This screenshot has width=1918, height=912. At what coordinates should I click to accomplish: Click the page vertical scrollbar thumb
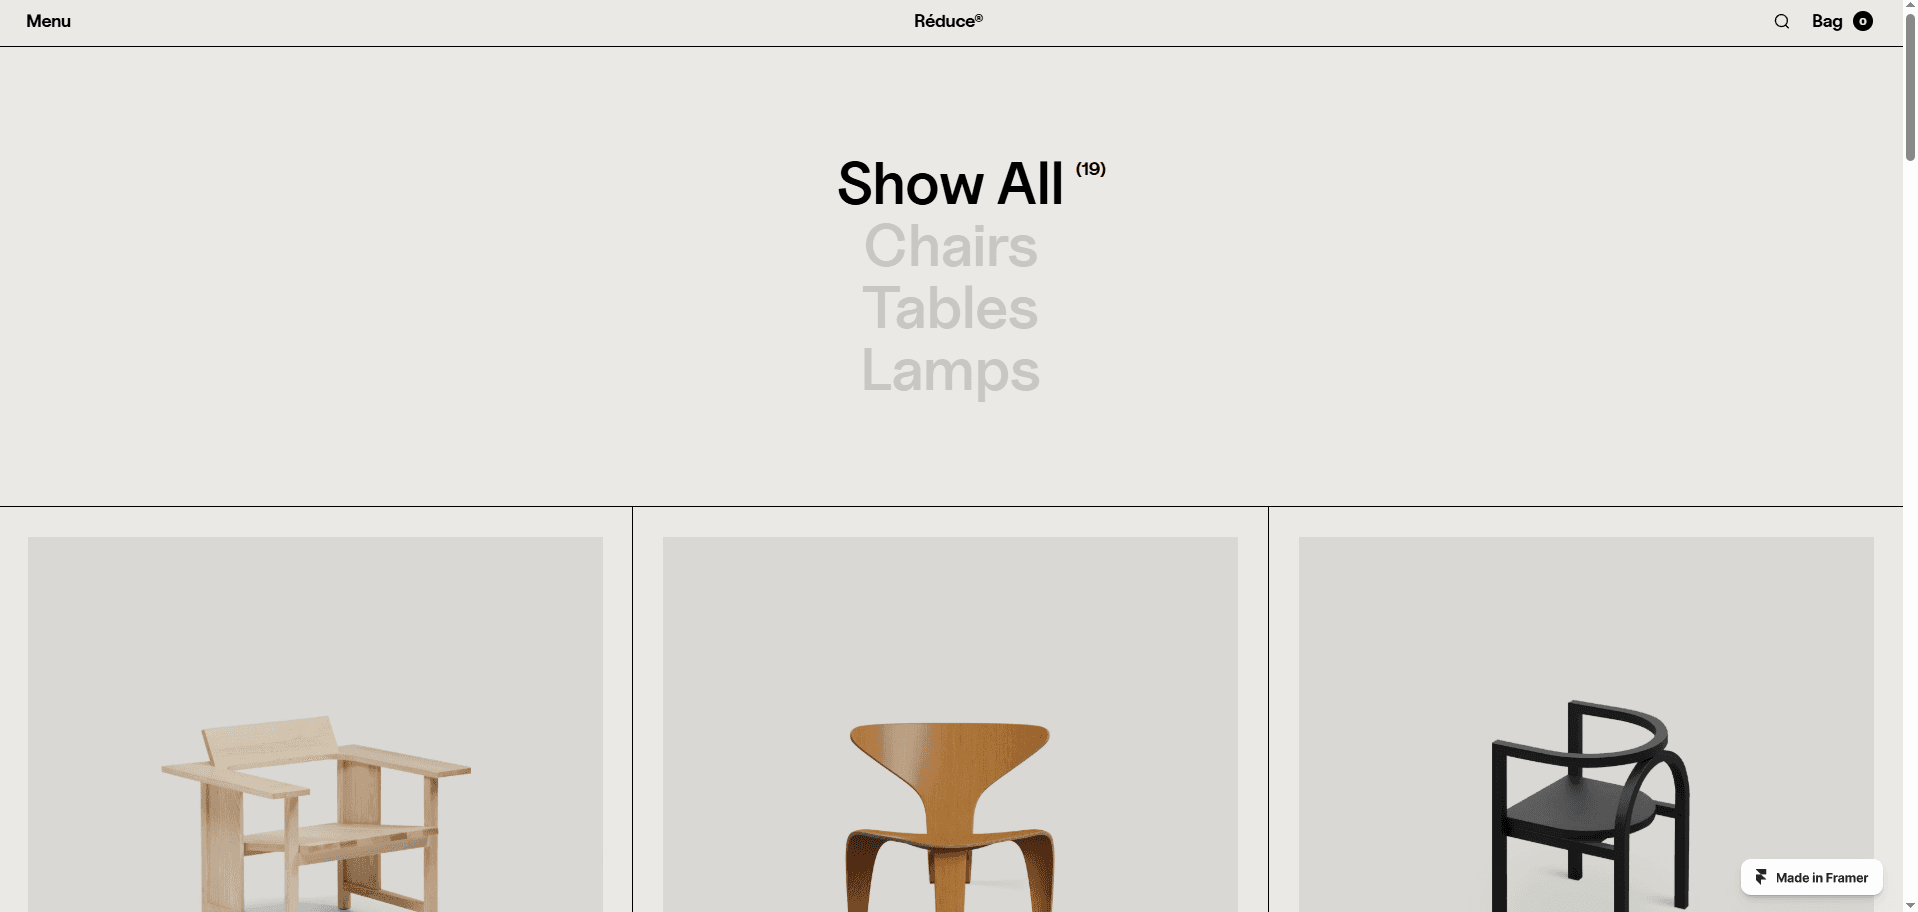pos(1910,86)
